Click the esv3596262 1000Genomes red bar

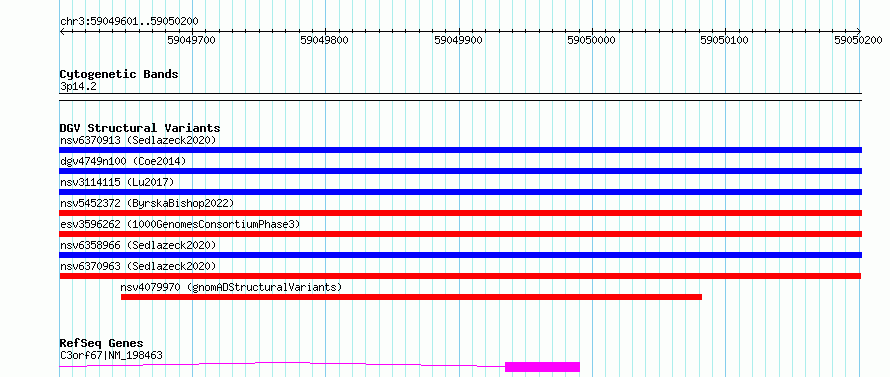(460, 234)
